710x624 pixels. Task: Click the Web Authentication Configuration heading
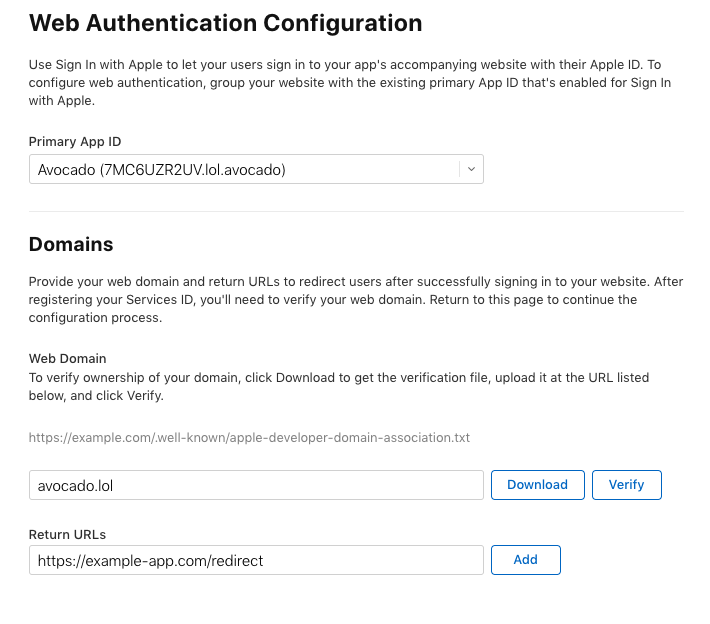(x=225, y=23)
